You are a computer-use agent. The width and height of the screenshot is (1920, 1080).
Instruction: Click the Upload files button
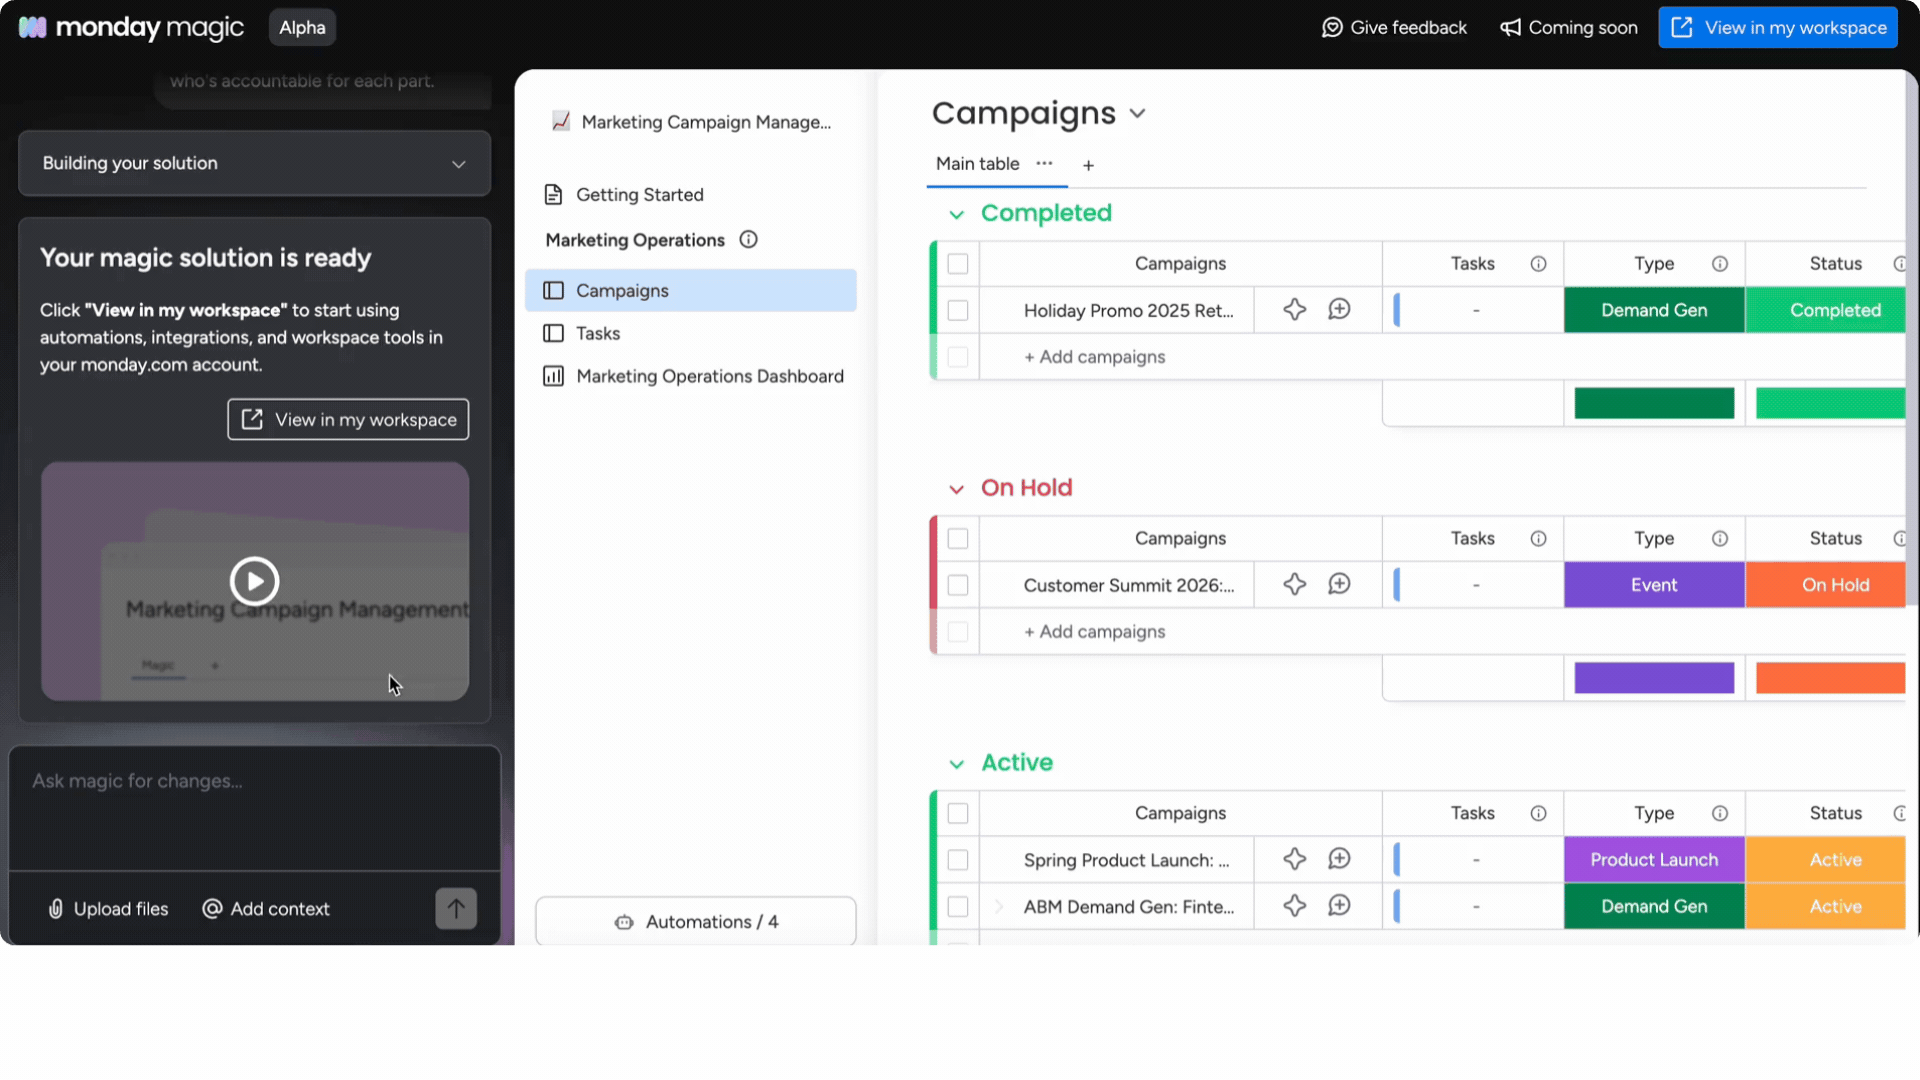(108, 909)
